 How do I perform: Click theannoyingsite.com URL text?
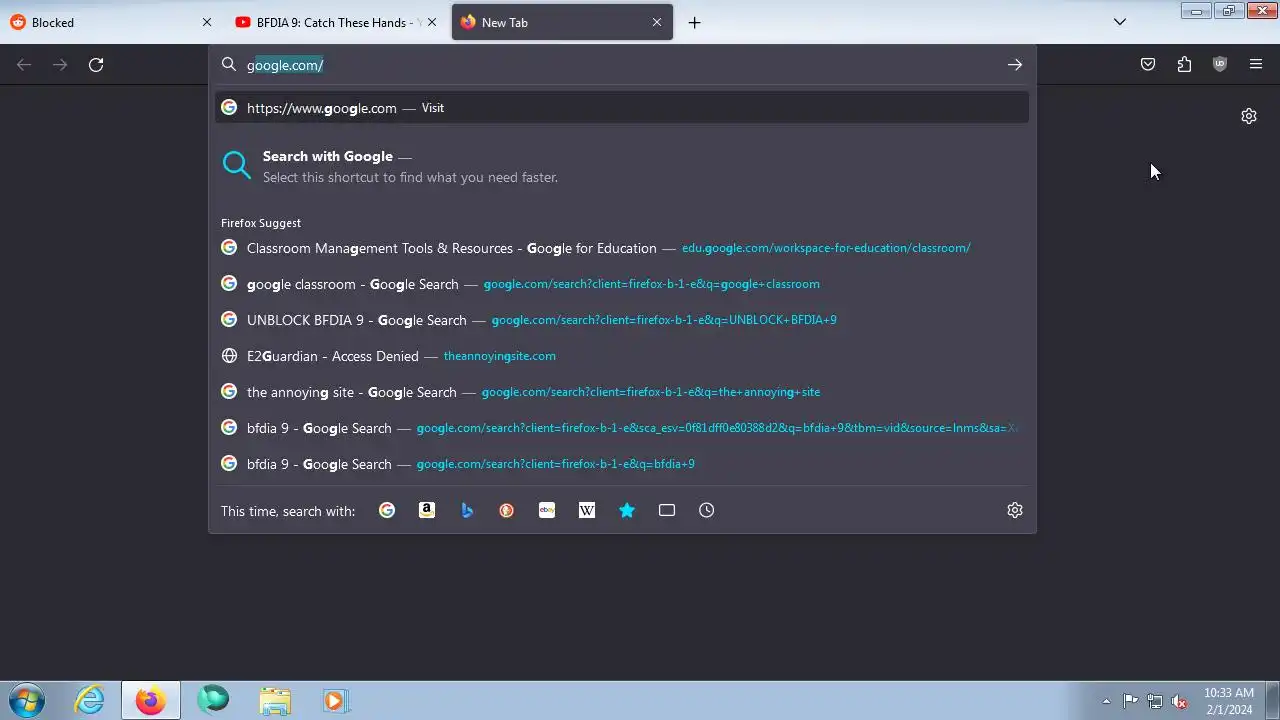(499, 356)
